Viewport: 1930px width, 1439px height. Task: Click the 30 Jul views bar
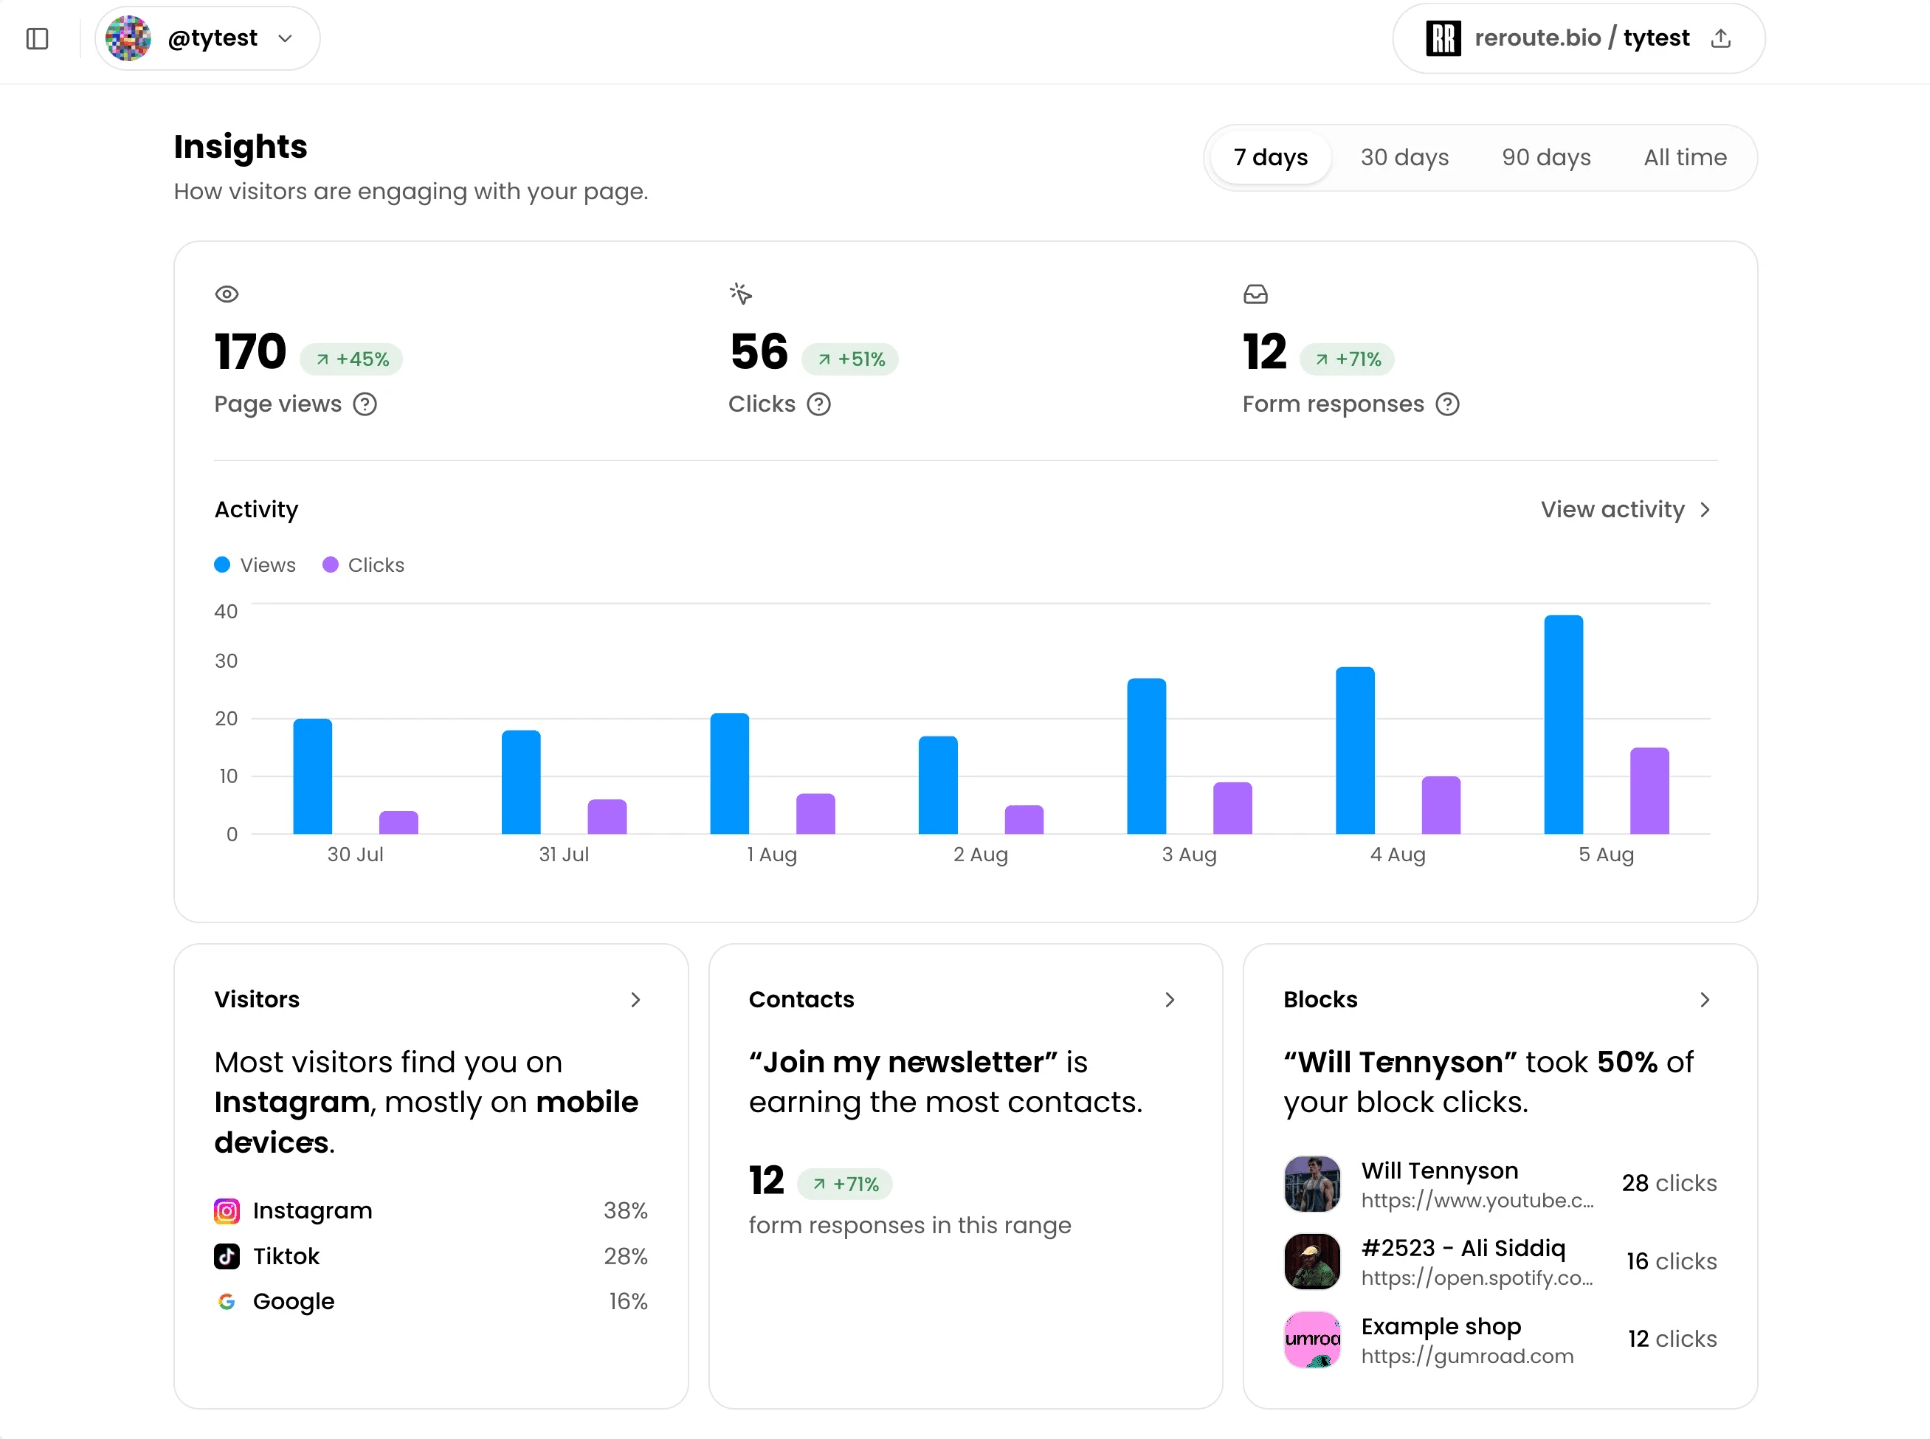click(x=313, y=776)
